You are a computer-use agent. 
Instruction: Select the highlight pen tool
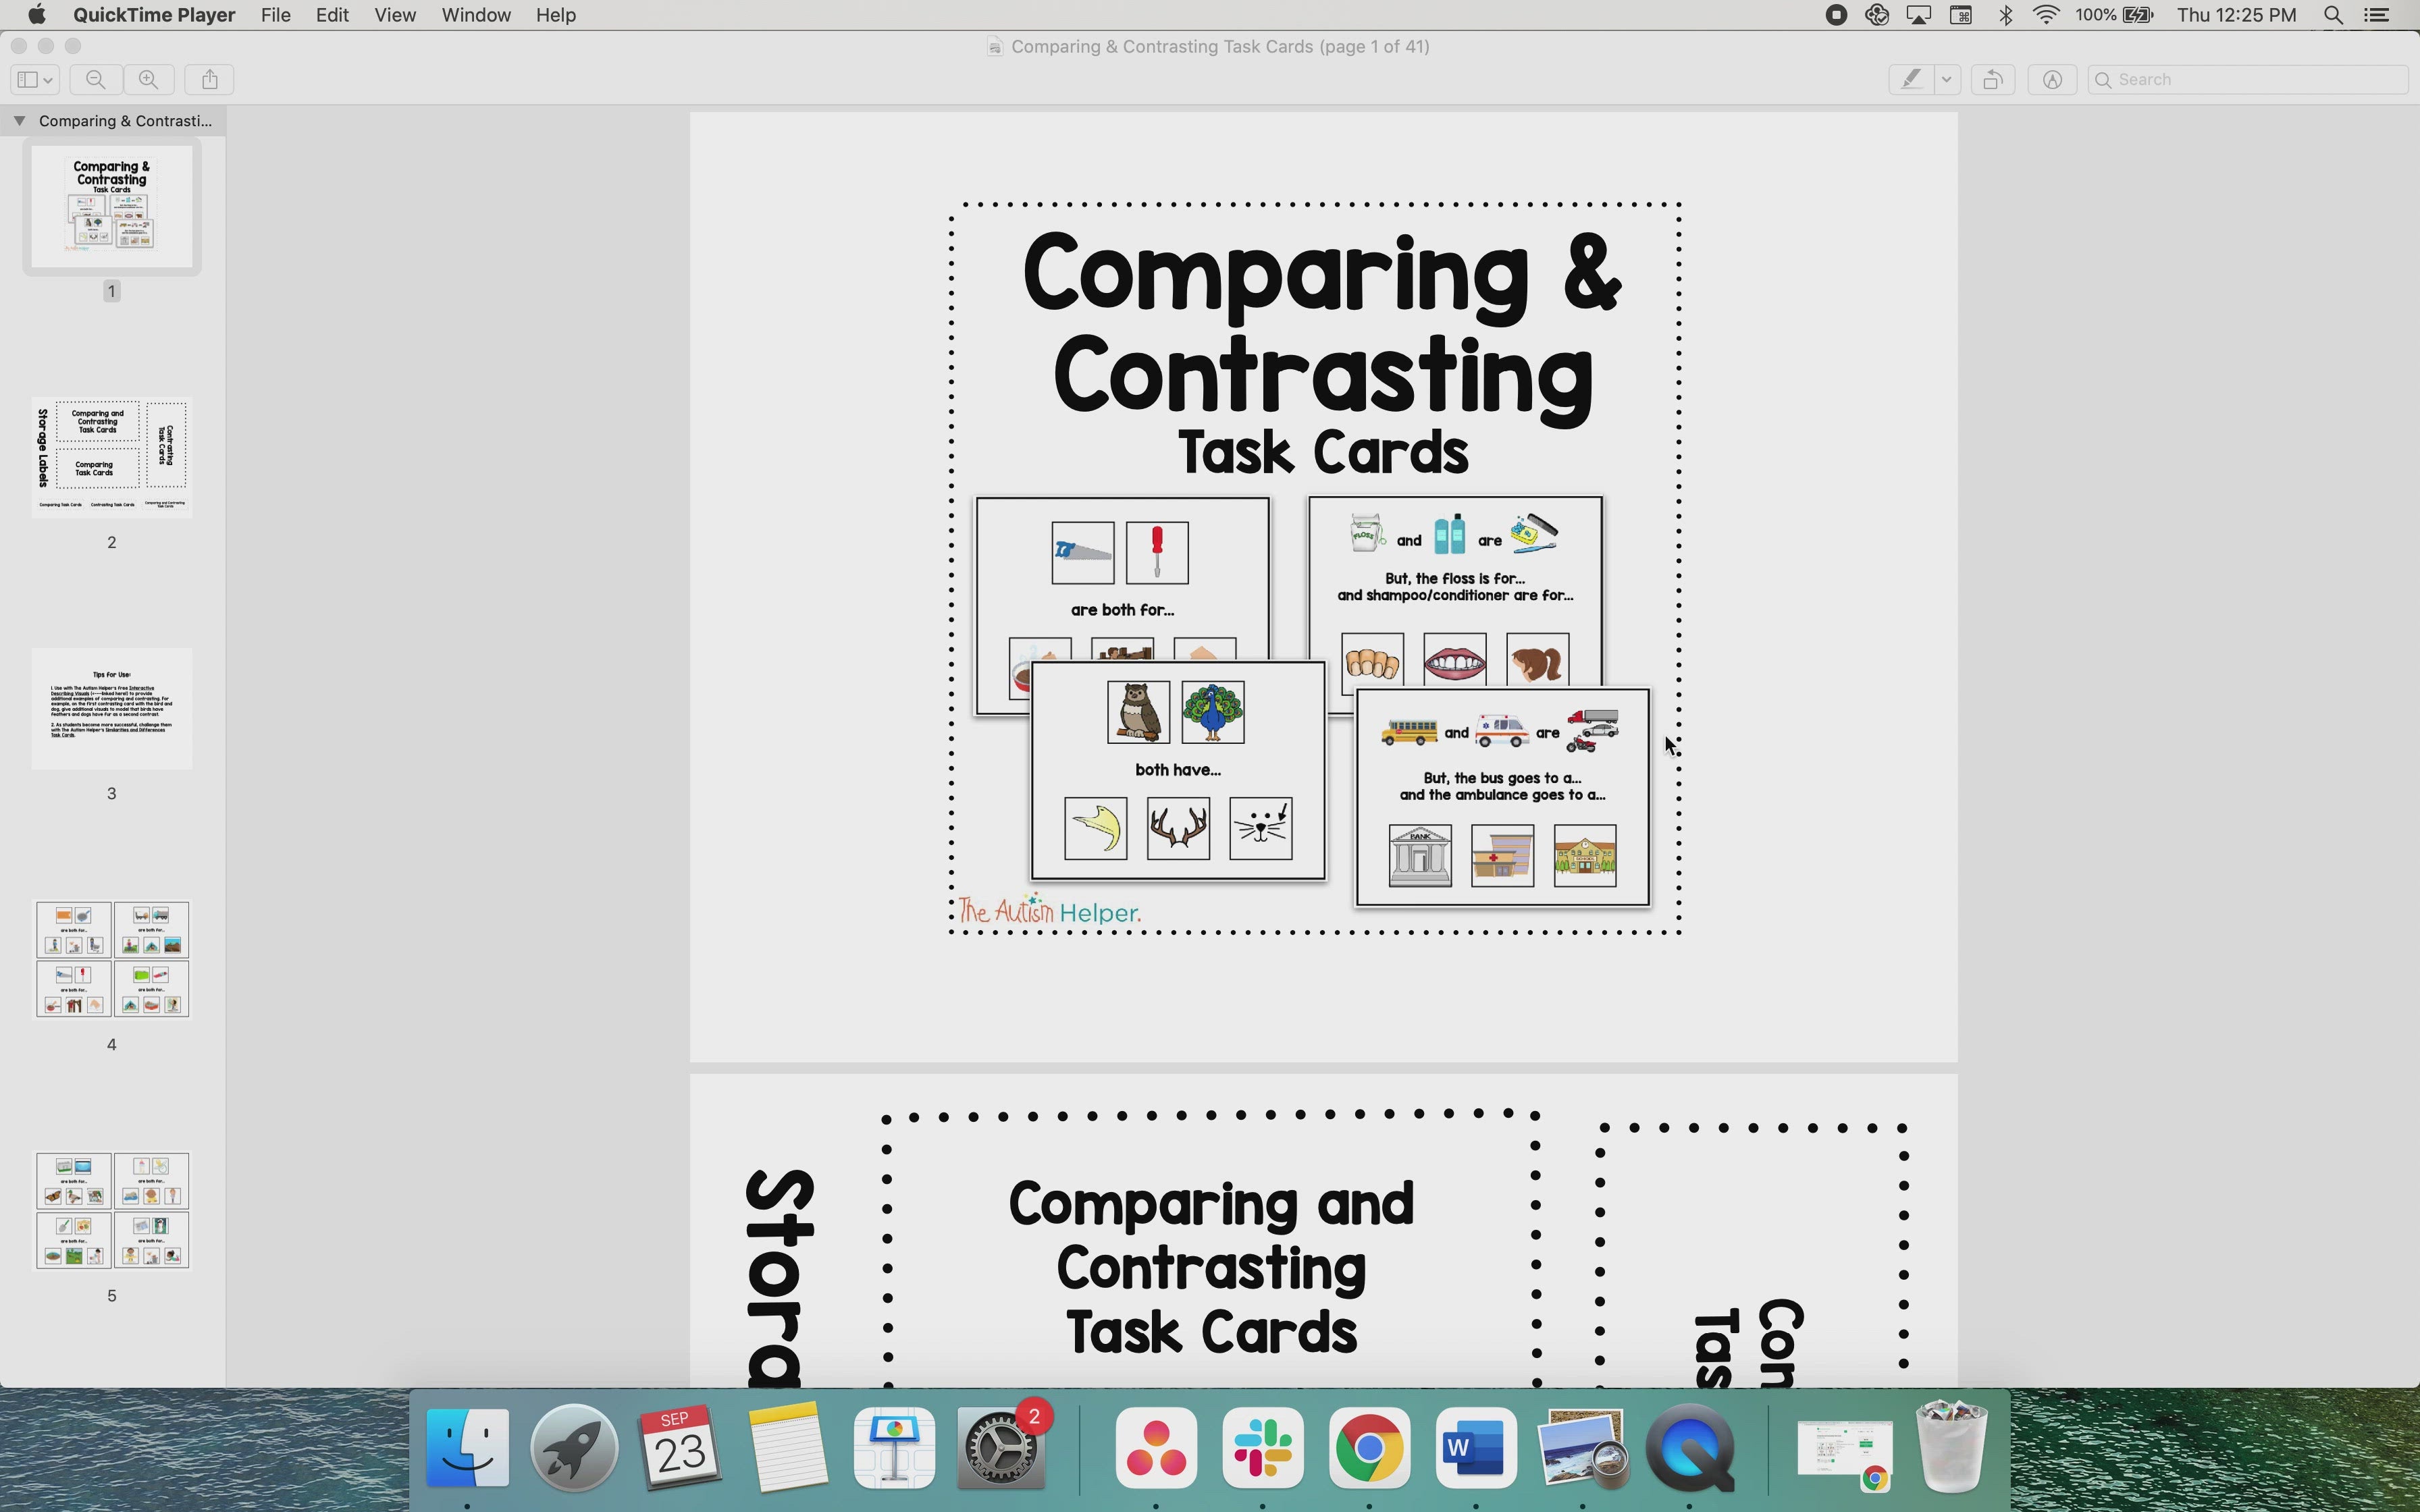(1911, 80)
